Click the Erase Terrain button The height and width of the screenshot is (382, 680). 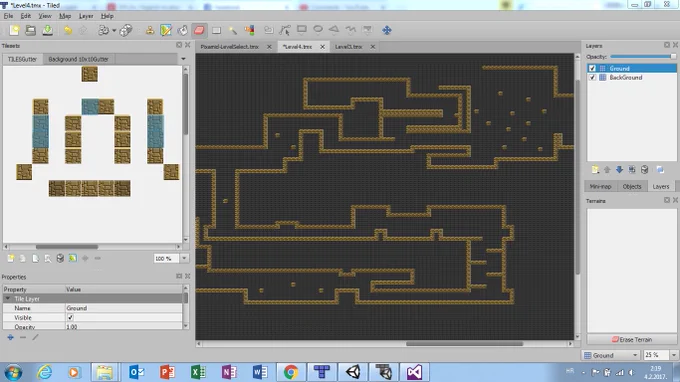pyautogui.click(x=632, y=340)
